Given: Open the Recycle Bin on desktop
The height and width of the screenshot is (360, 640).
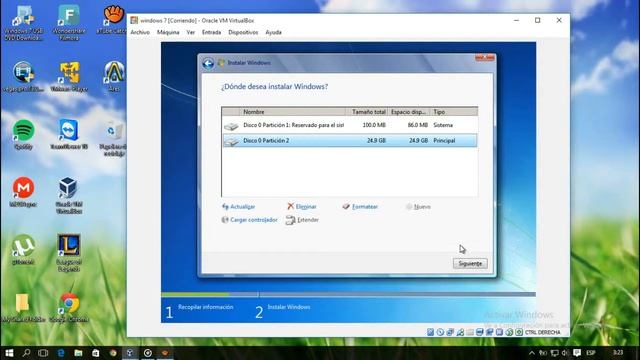Looking at the screenshot, I should (x=114, y=138).
